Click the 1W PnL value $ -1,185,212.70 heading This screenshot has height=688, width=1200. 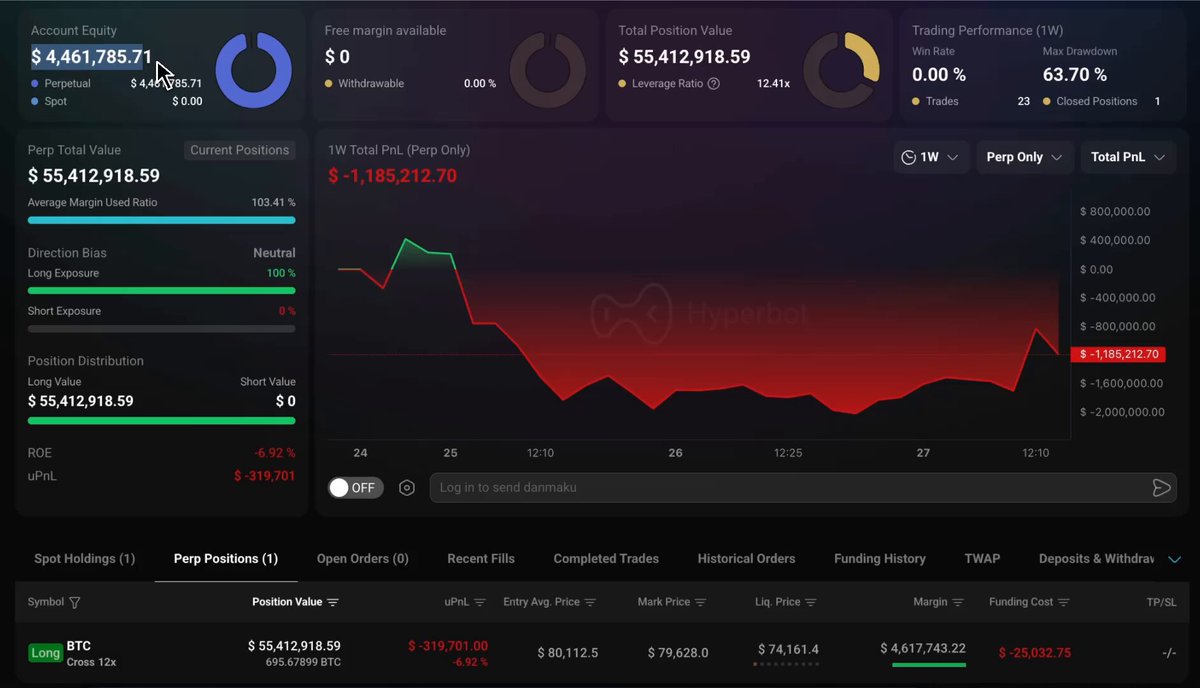click(x=392, y=176)
